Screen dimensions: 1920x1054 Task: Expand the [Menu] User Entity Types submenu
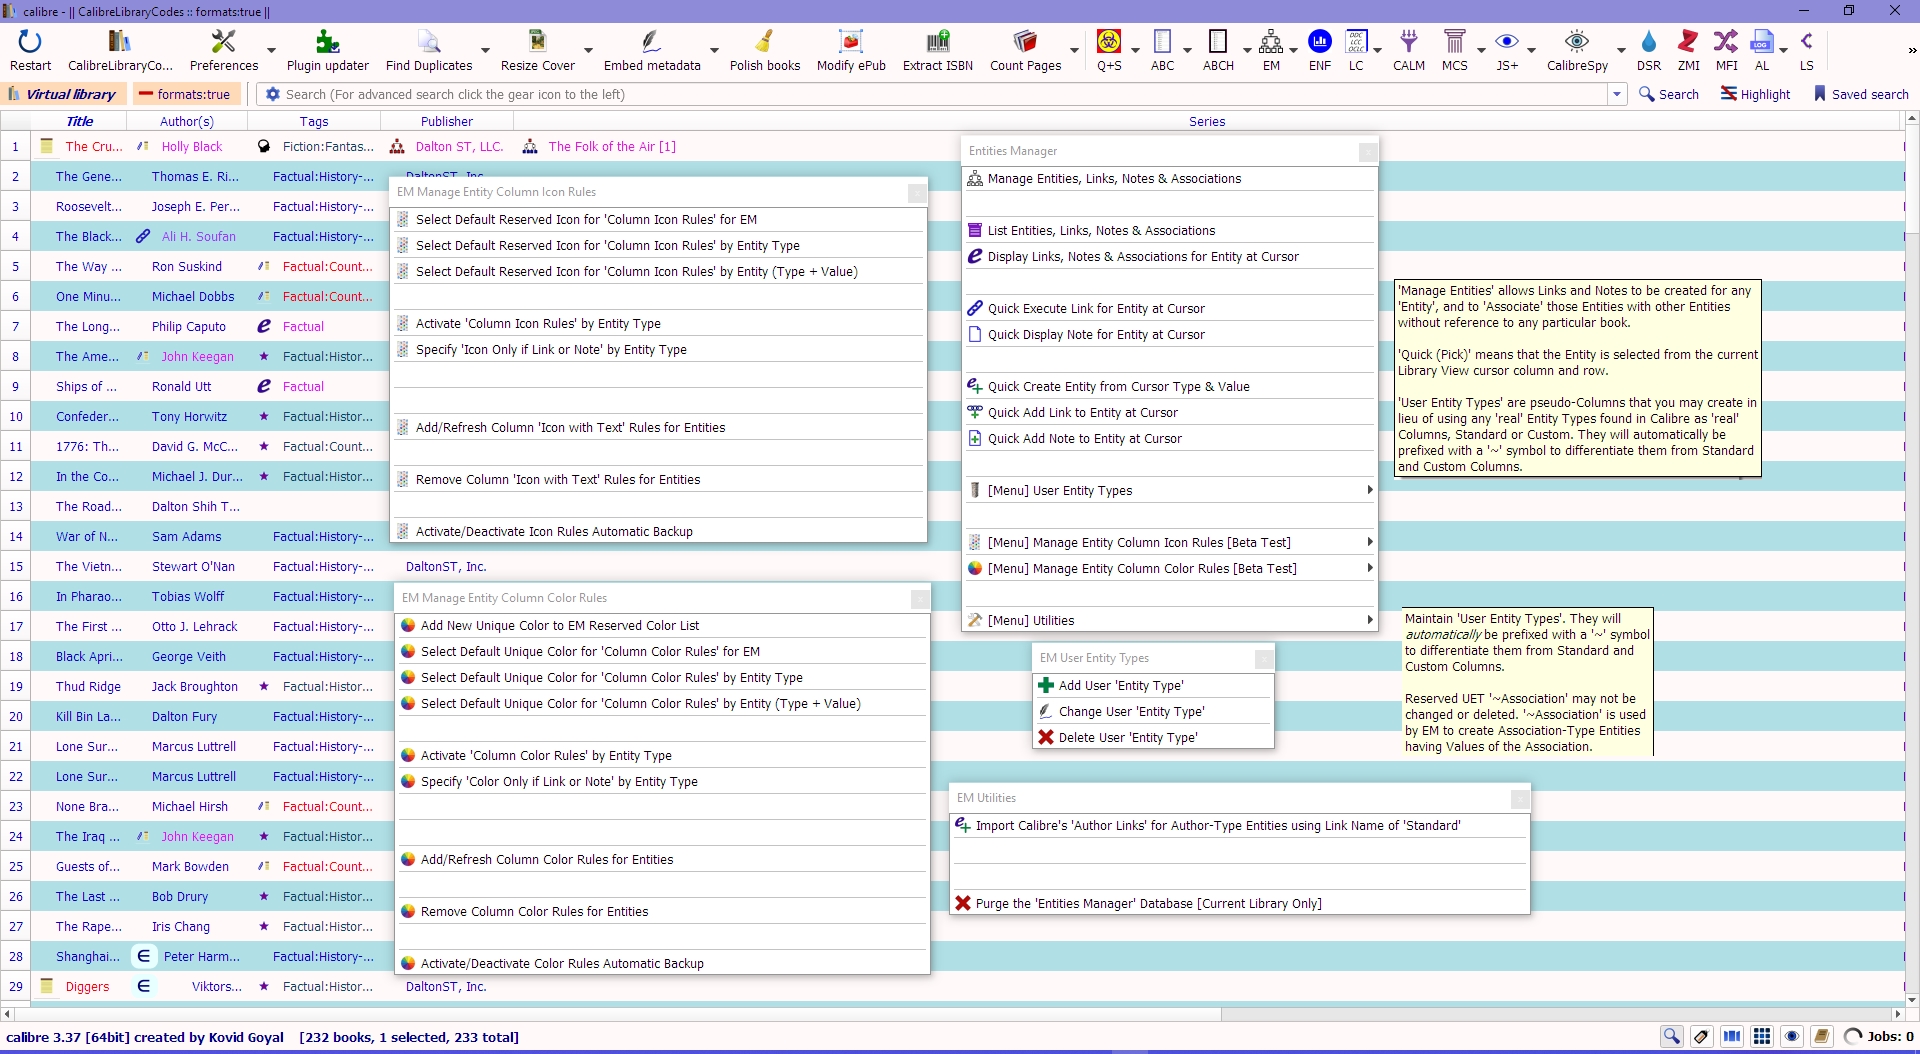tap(1170, 491)
